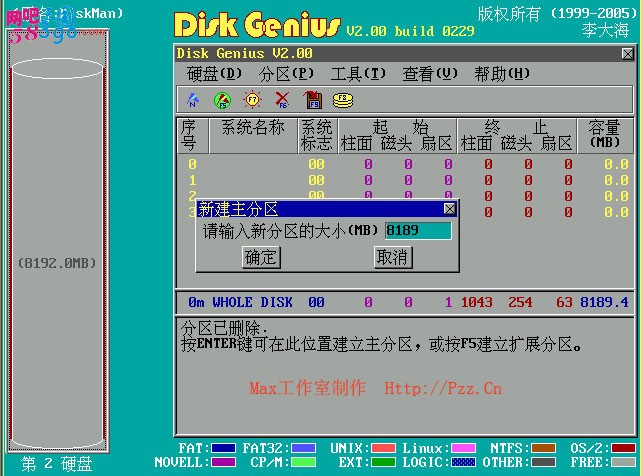This screenshot has height=476, width=641.
Task: Click the 系统标志 column header
Action: click(316, 135)
